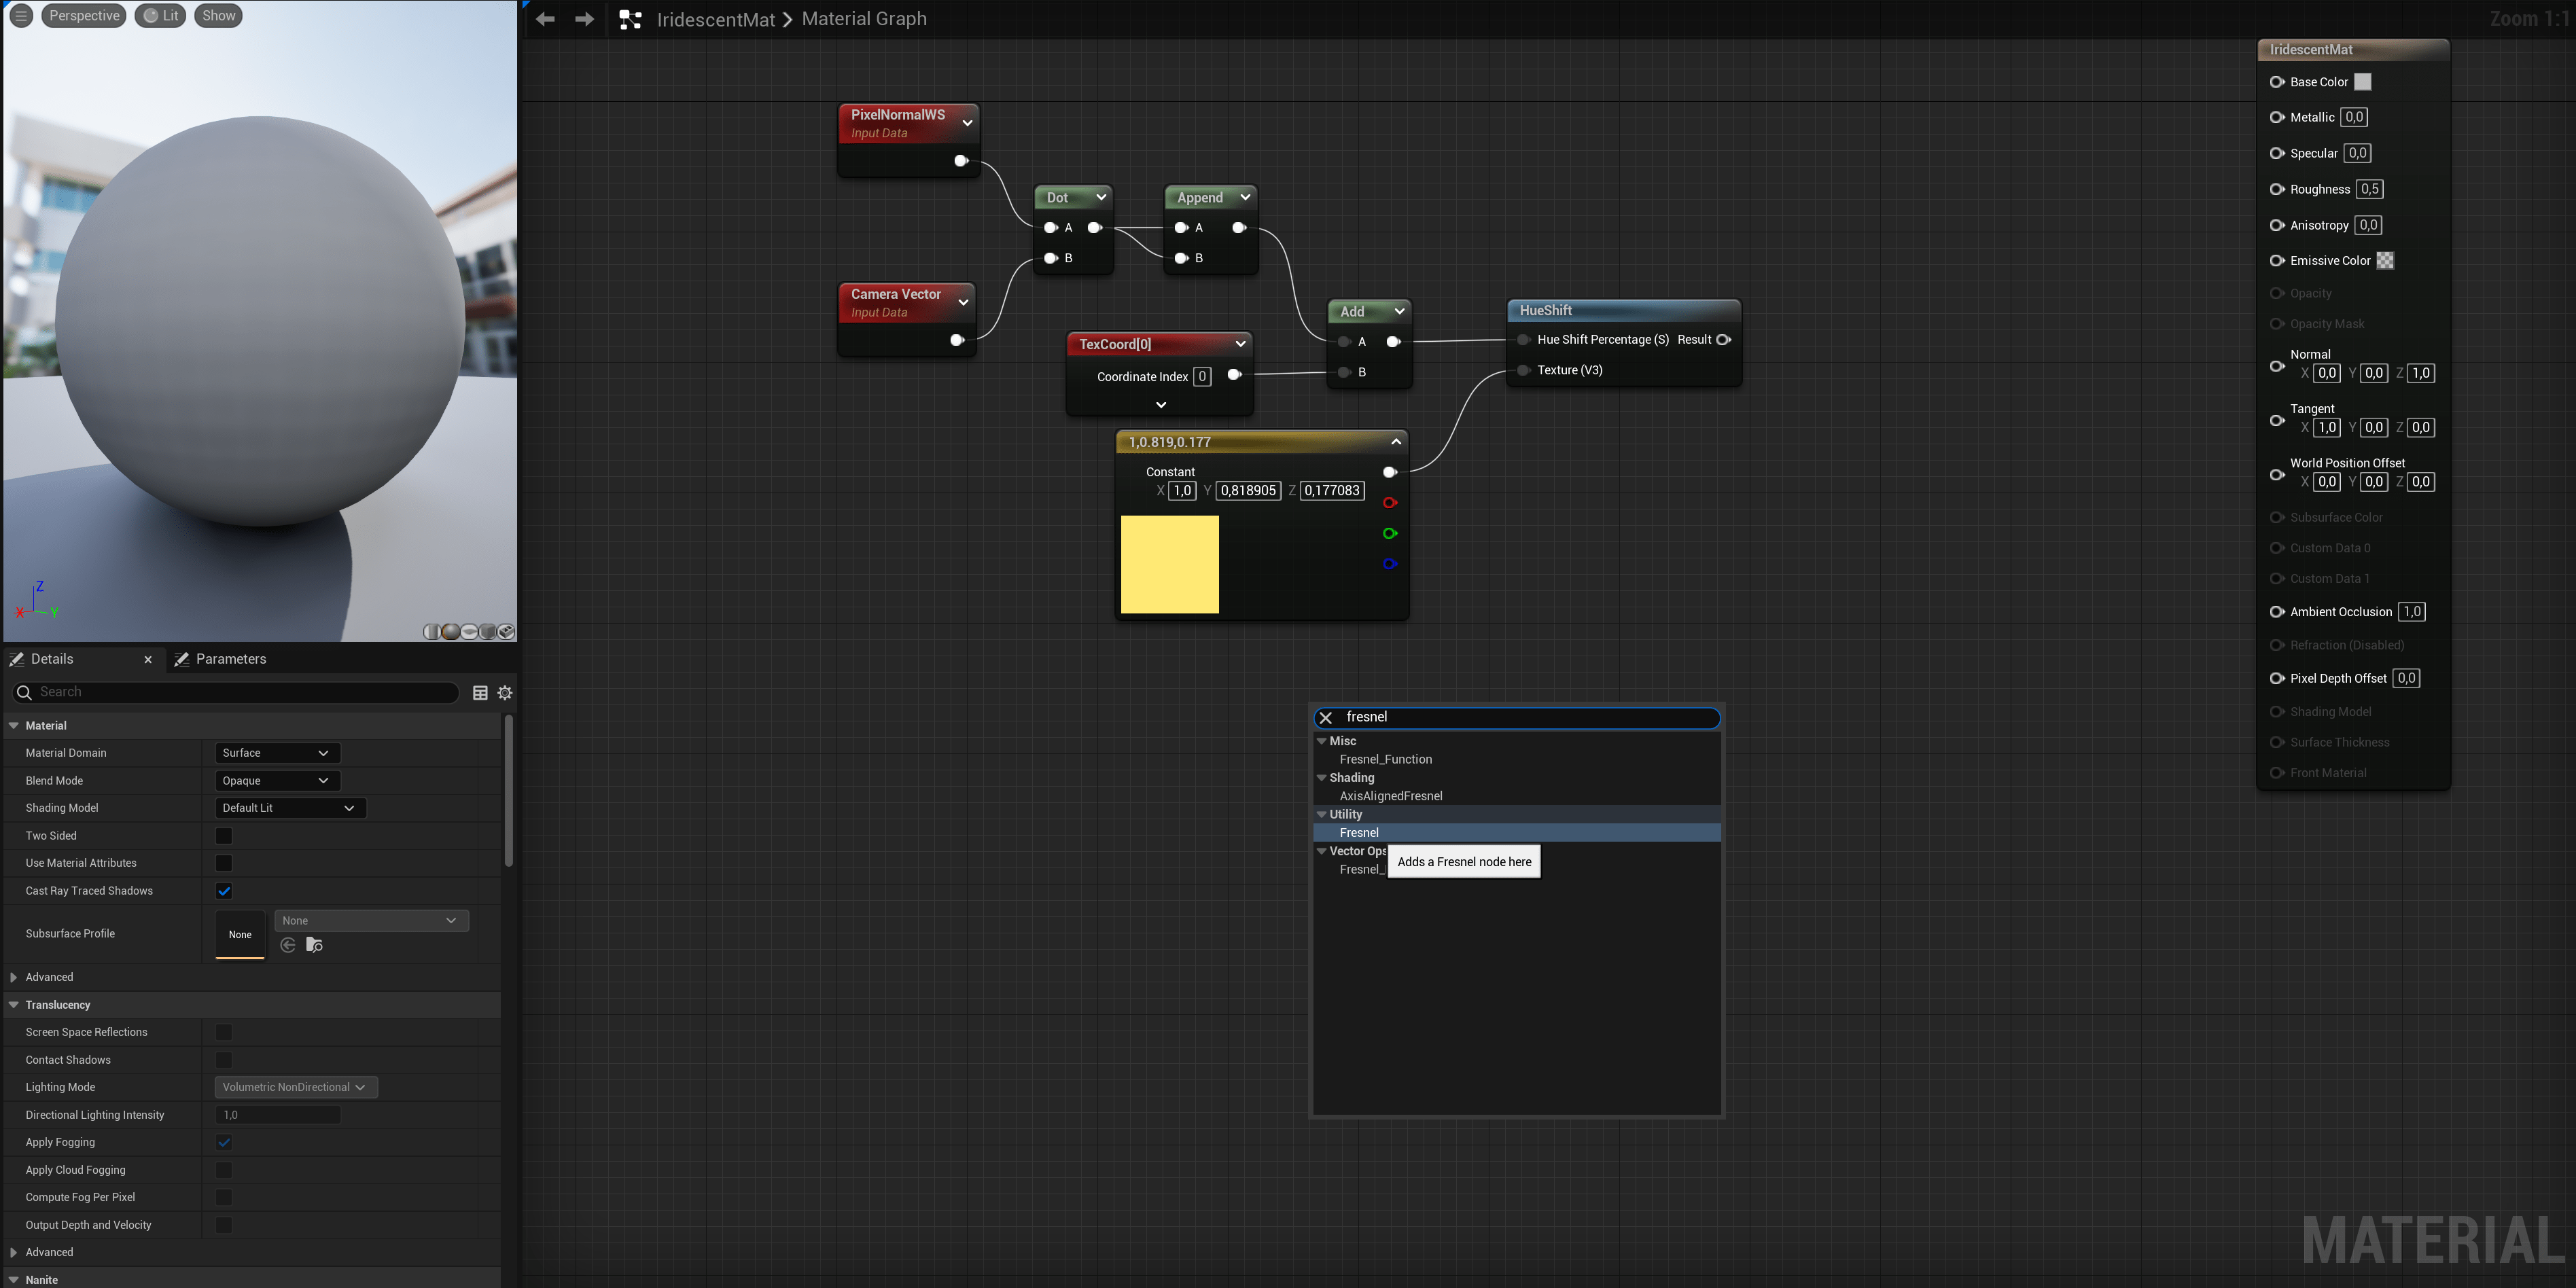Open the Details property matrix view
Image resolution: width=2576 pixels, height=1288 pixels.
pos(480,692)
